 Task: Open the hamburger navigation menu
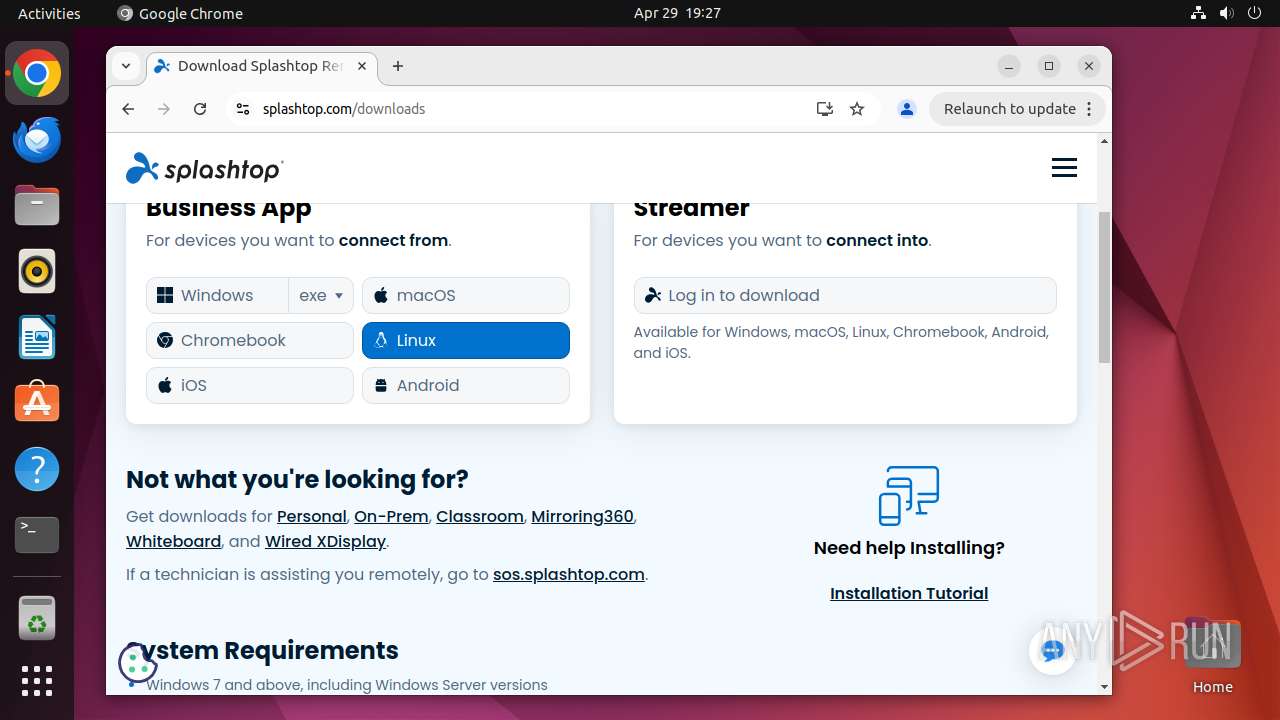pos(1064,168)
